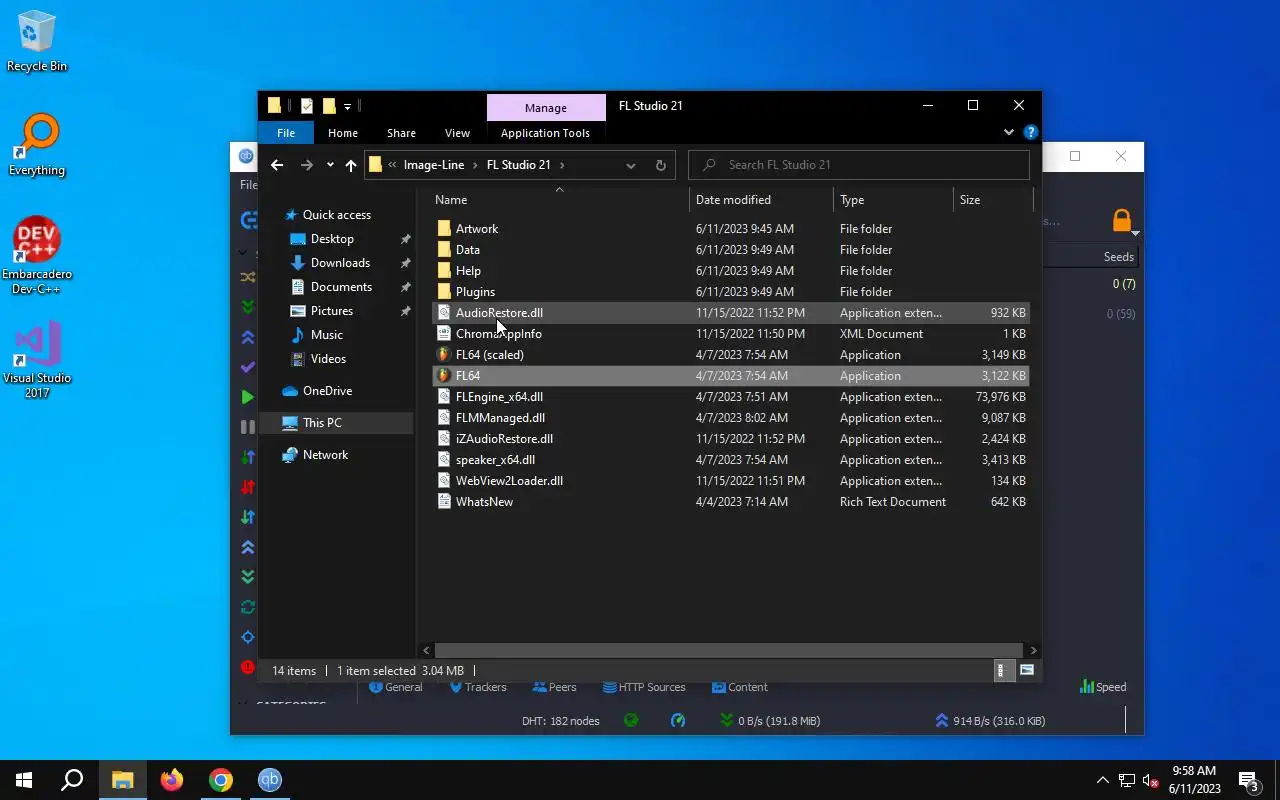The width and height of the screenshot is (1280, 800).
Task: Open Downloads in Quick access
Action: [340, 263]
